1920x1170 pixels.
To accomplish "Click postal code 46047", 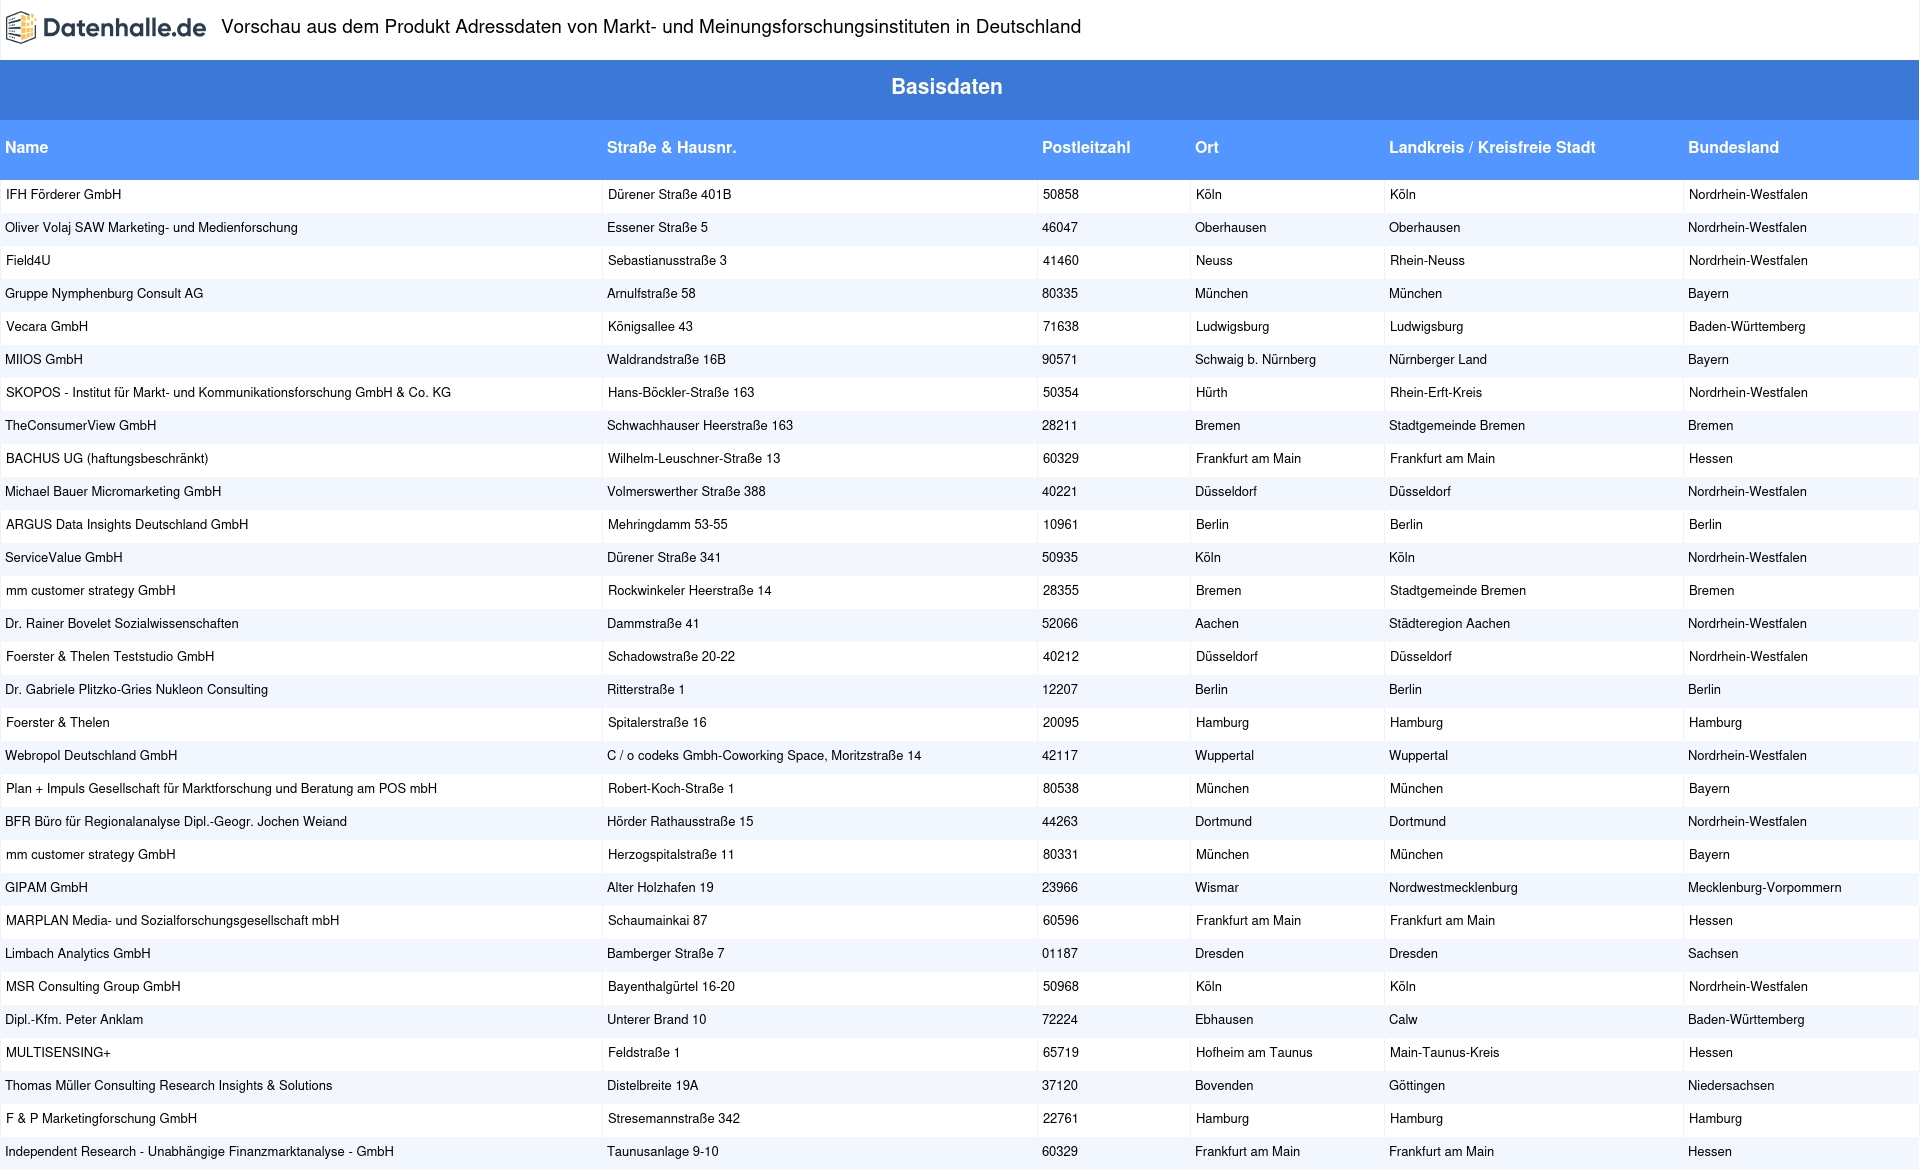I will 1060,228.
